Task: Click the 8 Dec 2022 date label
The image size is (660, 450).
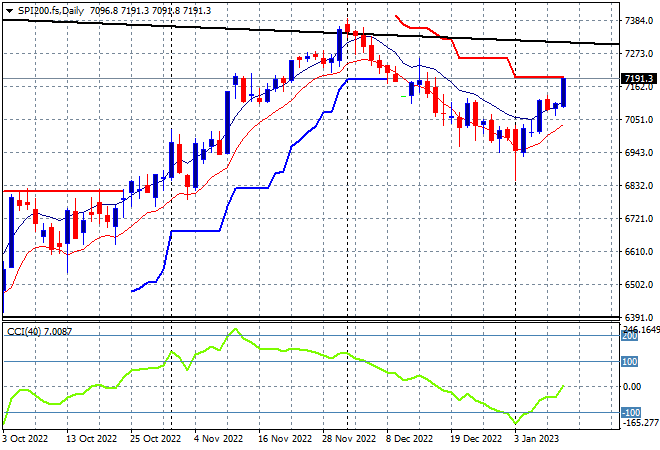Action: [410, 439]
